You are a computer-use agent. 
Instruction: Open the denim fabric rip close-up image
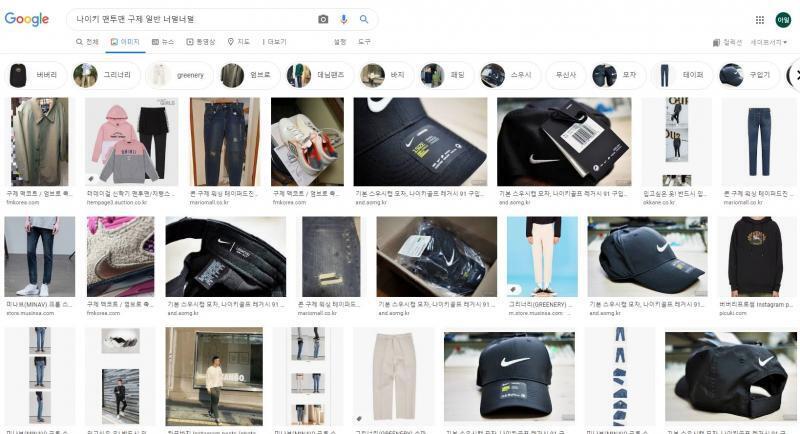click(x=331, y=257)
